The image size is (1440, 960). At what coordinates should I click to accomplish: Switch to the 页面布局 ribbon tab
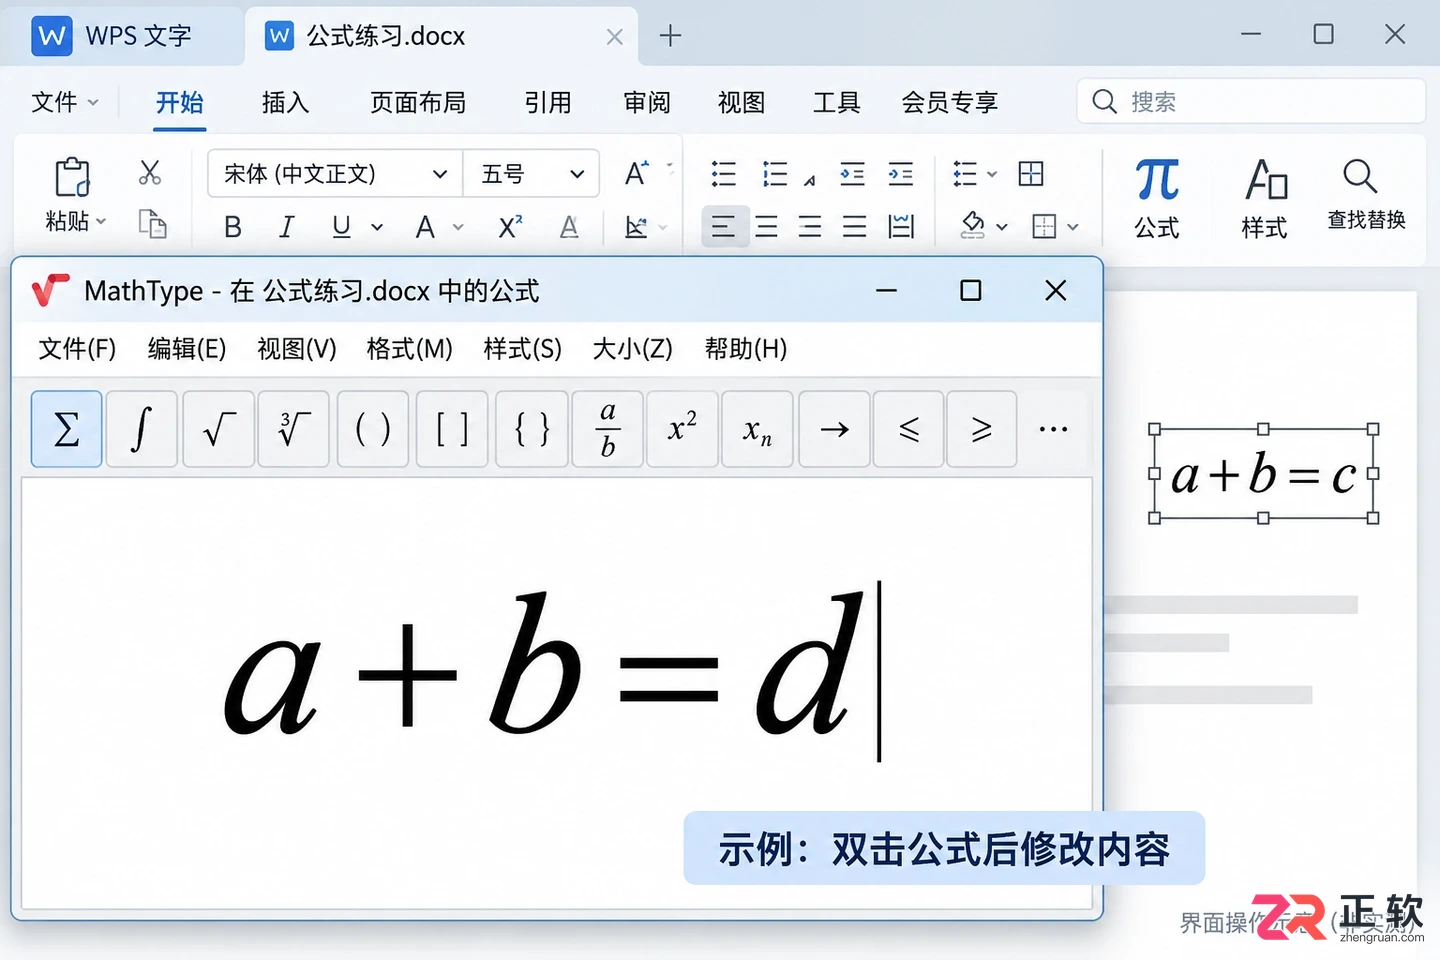(x=418, y=102)
